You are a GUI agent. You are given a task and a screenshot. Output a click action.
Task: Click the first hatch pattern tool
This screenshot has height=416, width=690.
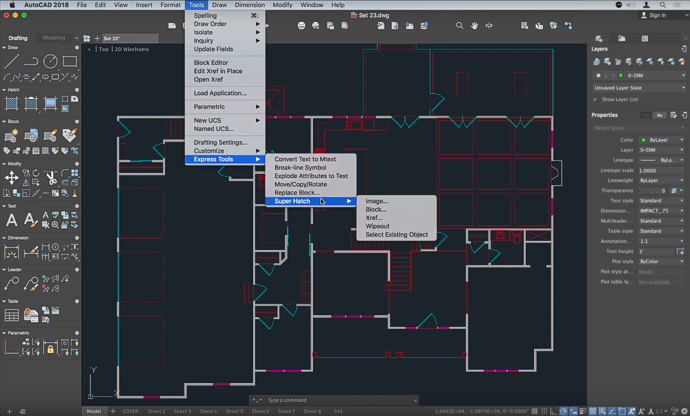(x=11, y=104)
